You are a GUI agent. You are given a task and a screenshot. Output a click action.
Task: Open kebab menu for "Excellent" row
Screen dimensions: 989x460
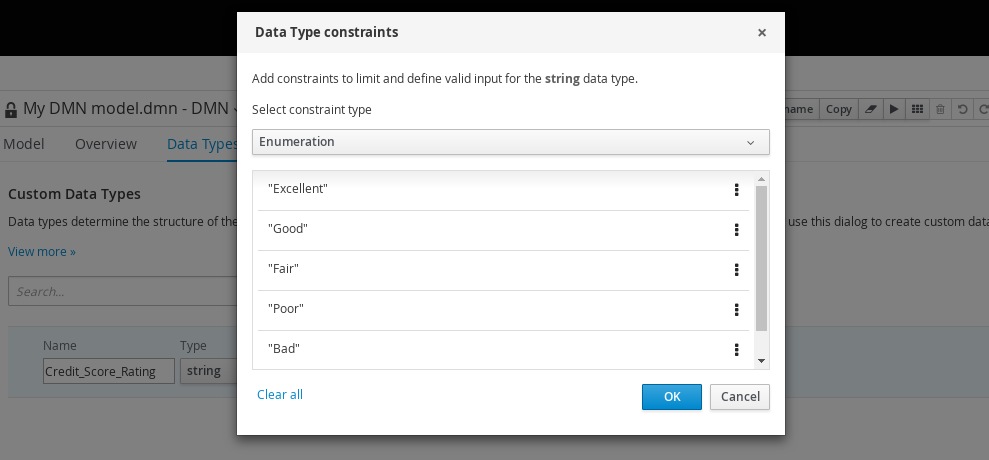[x=736, y=190]
